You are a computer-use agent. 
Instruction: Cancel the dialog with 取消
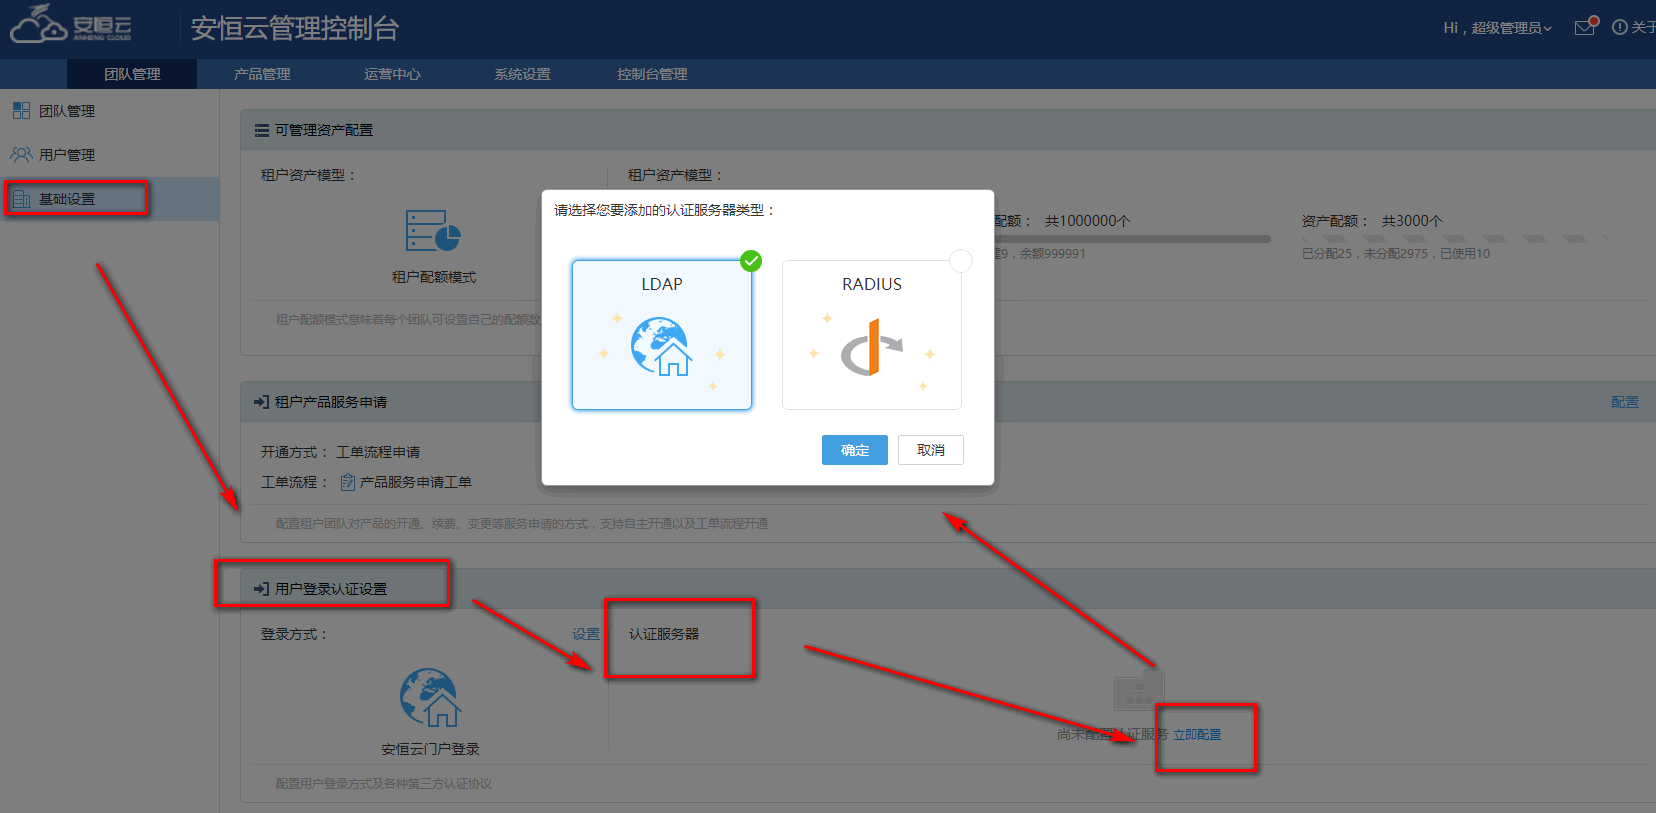pyautogui.click(x=931, y=450)
